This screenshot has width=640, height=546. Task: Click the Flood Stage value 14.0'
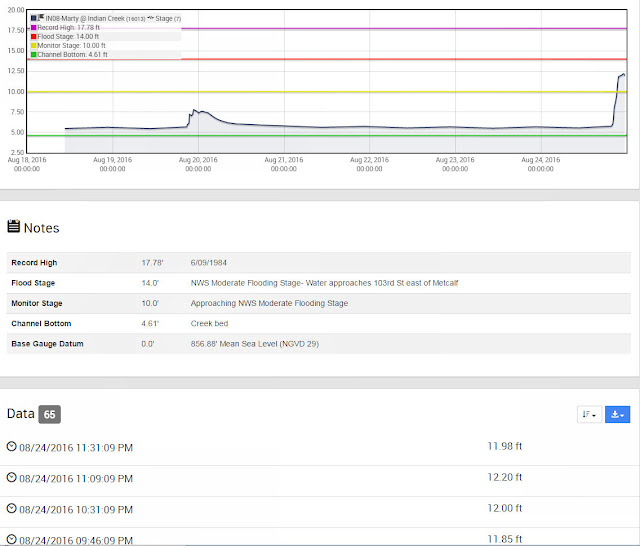(x=150, y=283)
